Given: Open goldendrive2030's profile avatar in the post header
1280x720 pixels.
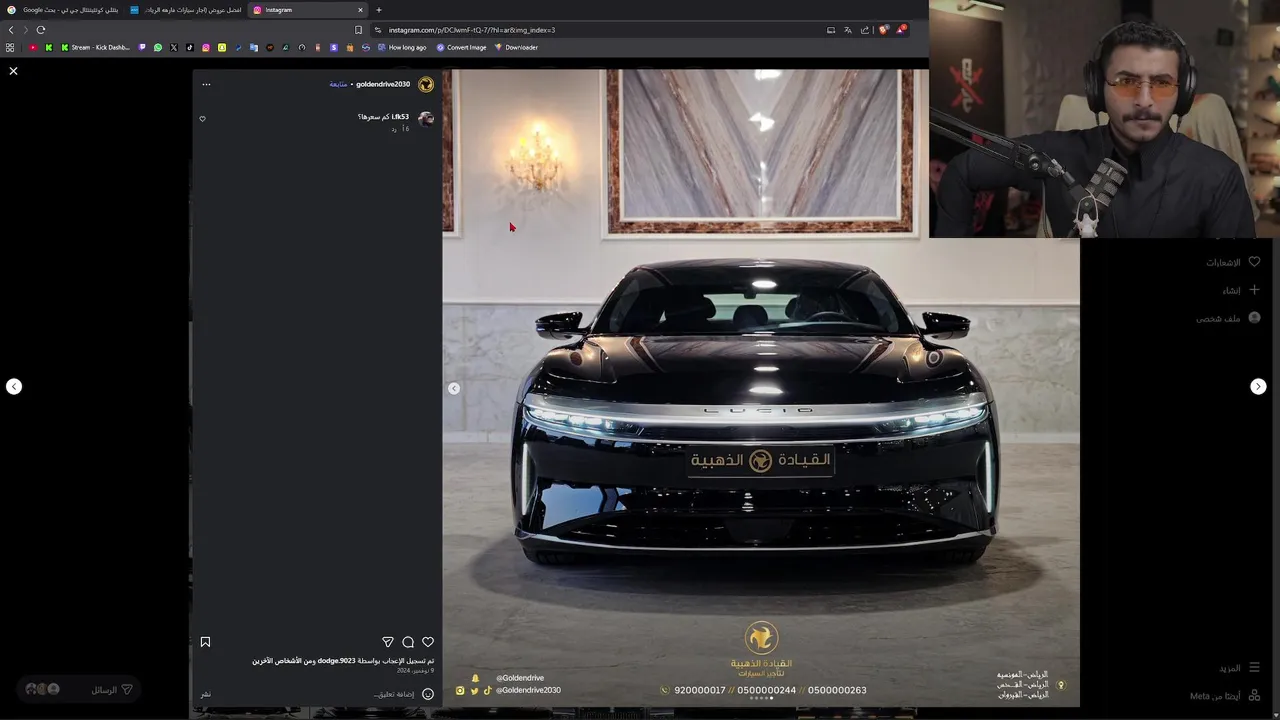Looking at the screenshot, I should click(426, 84).
